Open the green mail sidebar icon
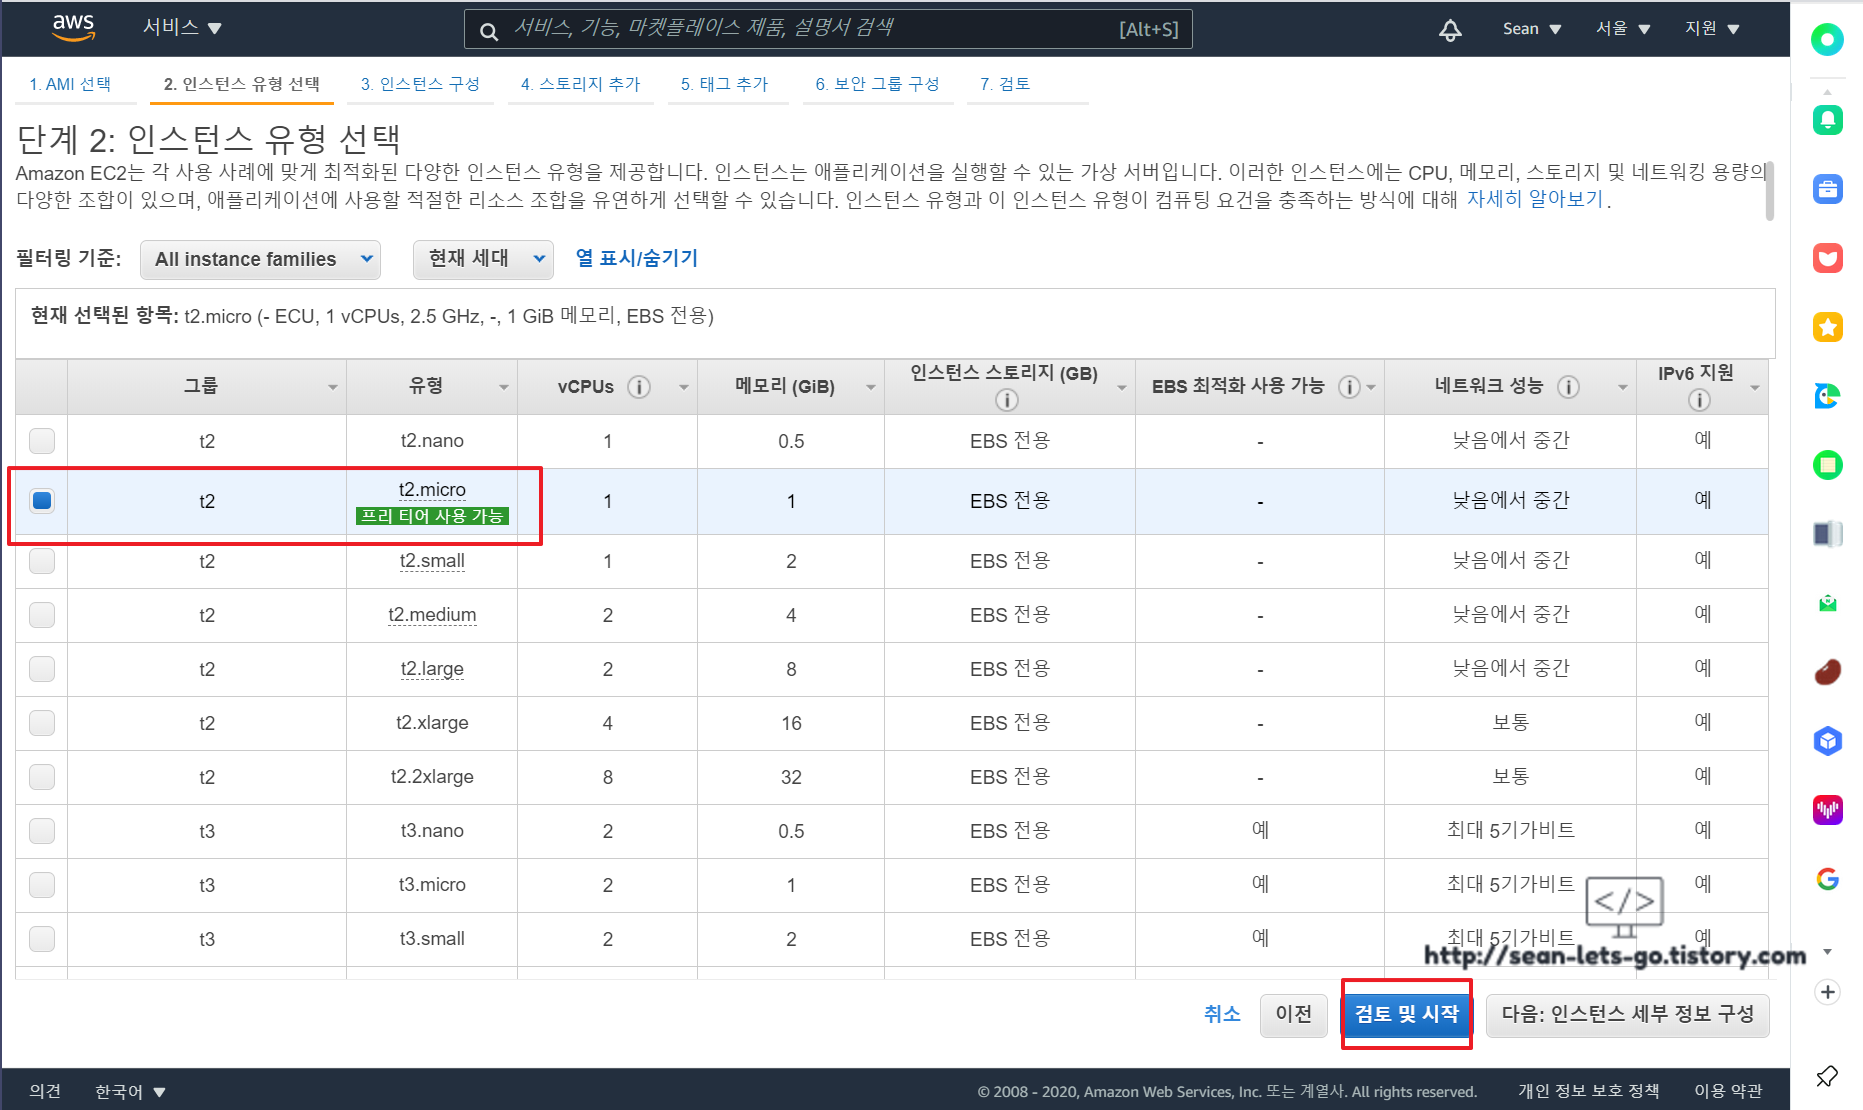This screenshot has width=1863, height=1110. [x=1827, y=603]
